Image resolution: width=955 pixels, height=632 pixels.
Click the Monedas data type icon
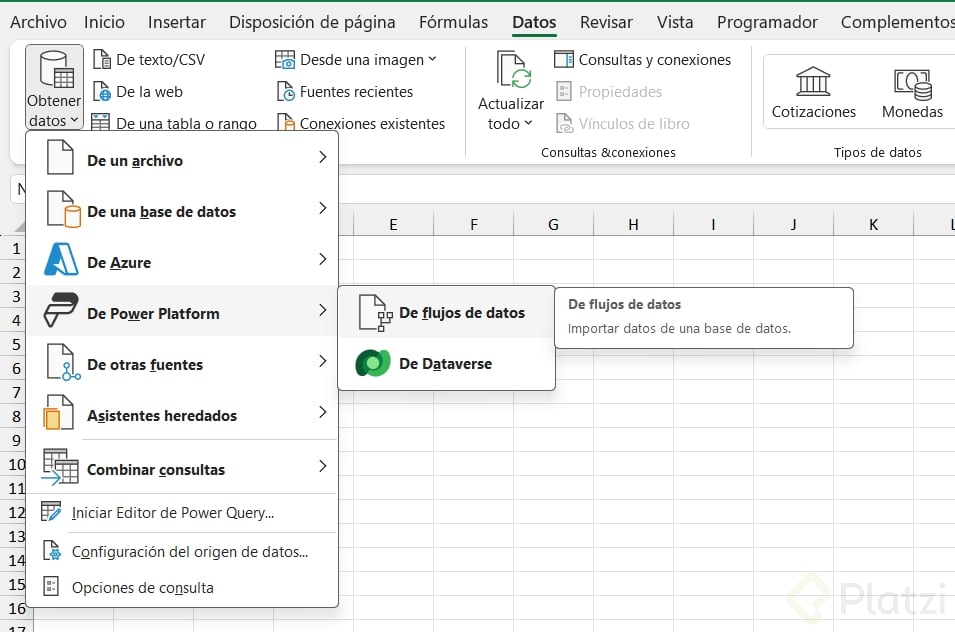click(x=912, y=82)
